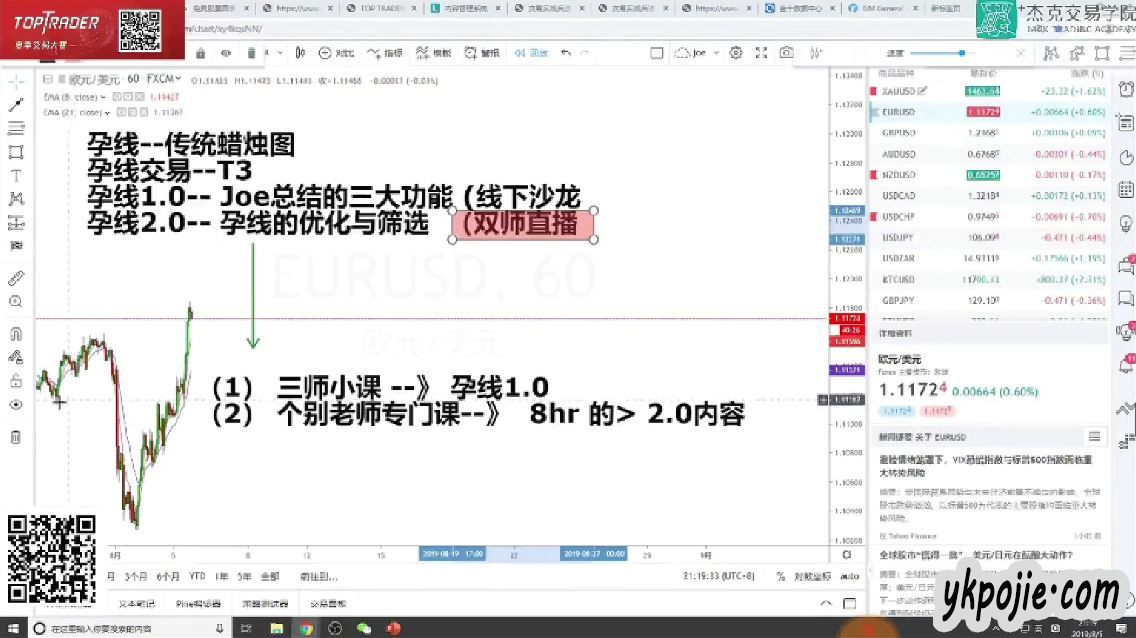The image size is (1136, 638).
Task: Select the 3-month time range button
Action: pyautogui.click(x=136, y=576)
